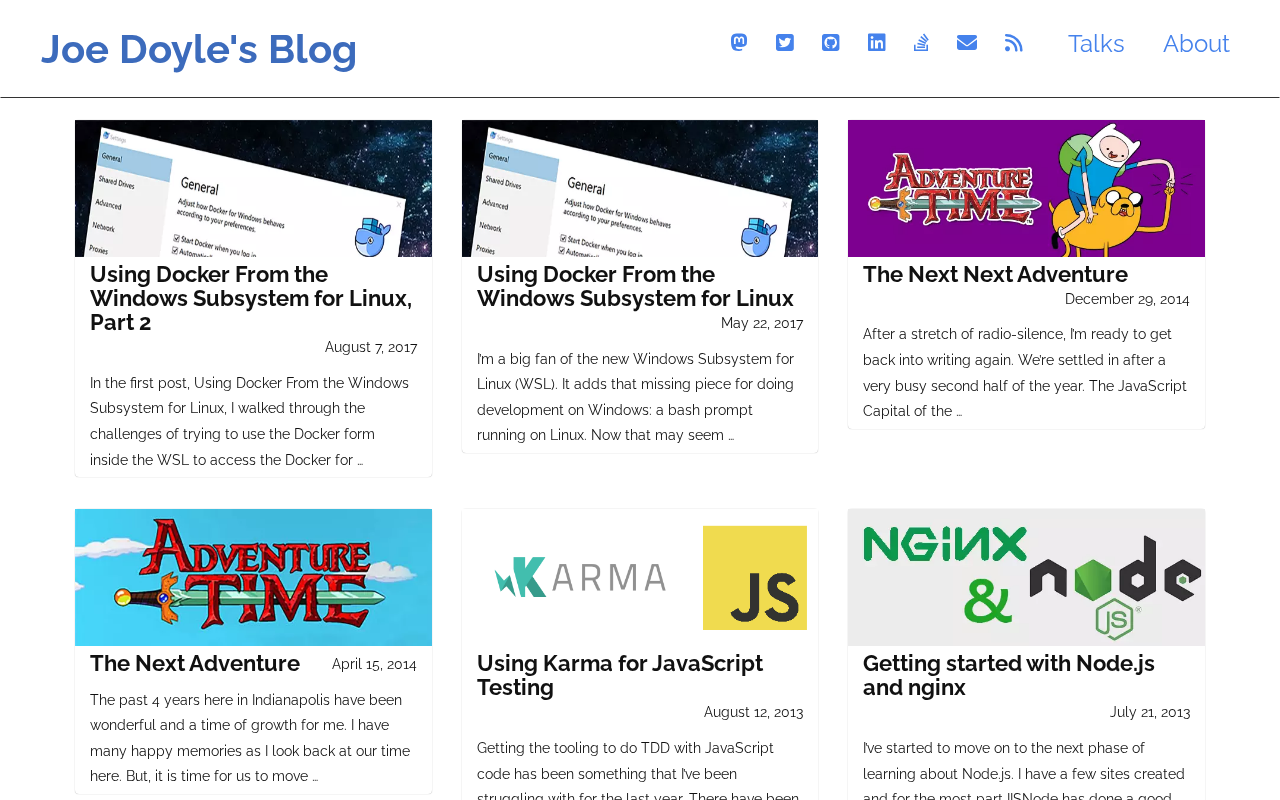Click the excerpt starting 'I've started to move on'
The width and height of the screenshot is (1280, 800).
(1026, 768)
